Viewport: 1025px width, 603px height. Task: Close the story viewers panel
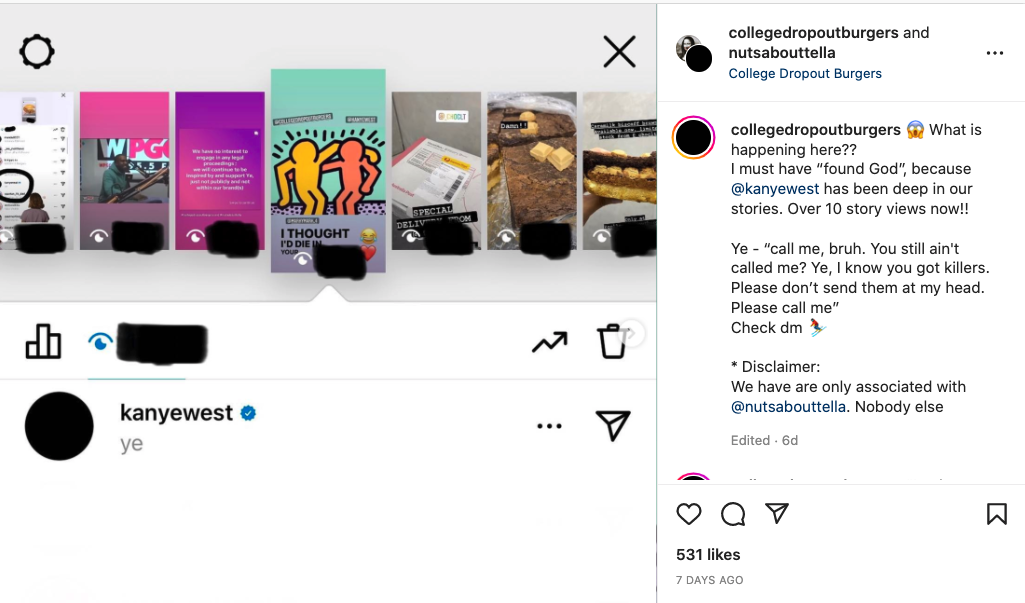click(619, 51)
